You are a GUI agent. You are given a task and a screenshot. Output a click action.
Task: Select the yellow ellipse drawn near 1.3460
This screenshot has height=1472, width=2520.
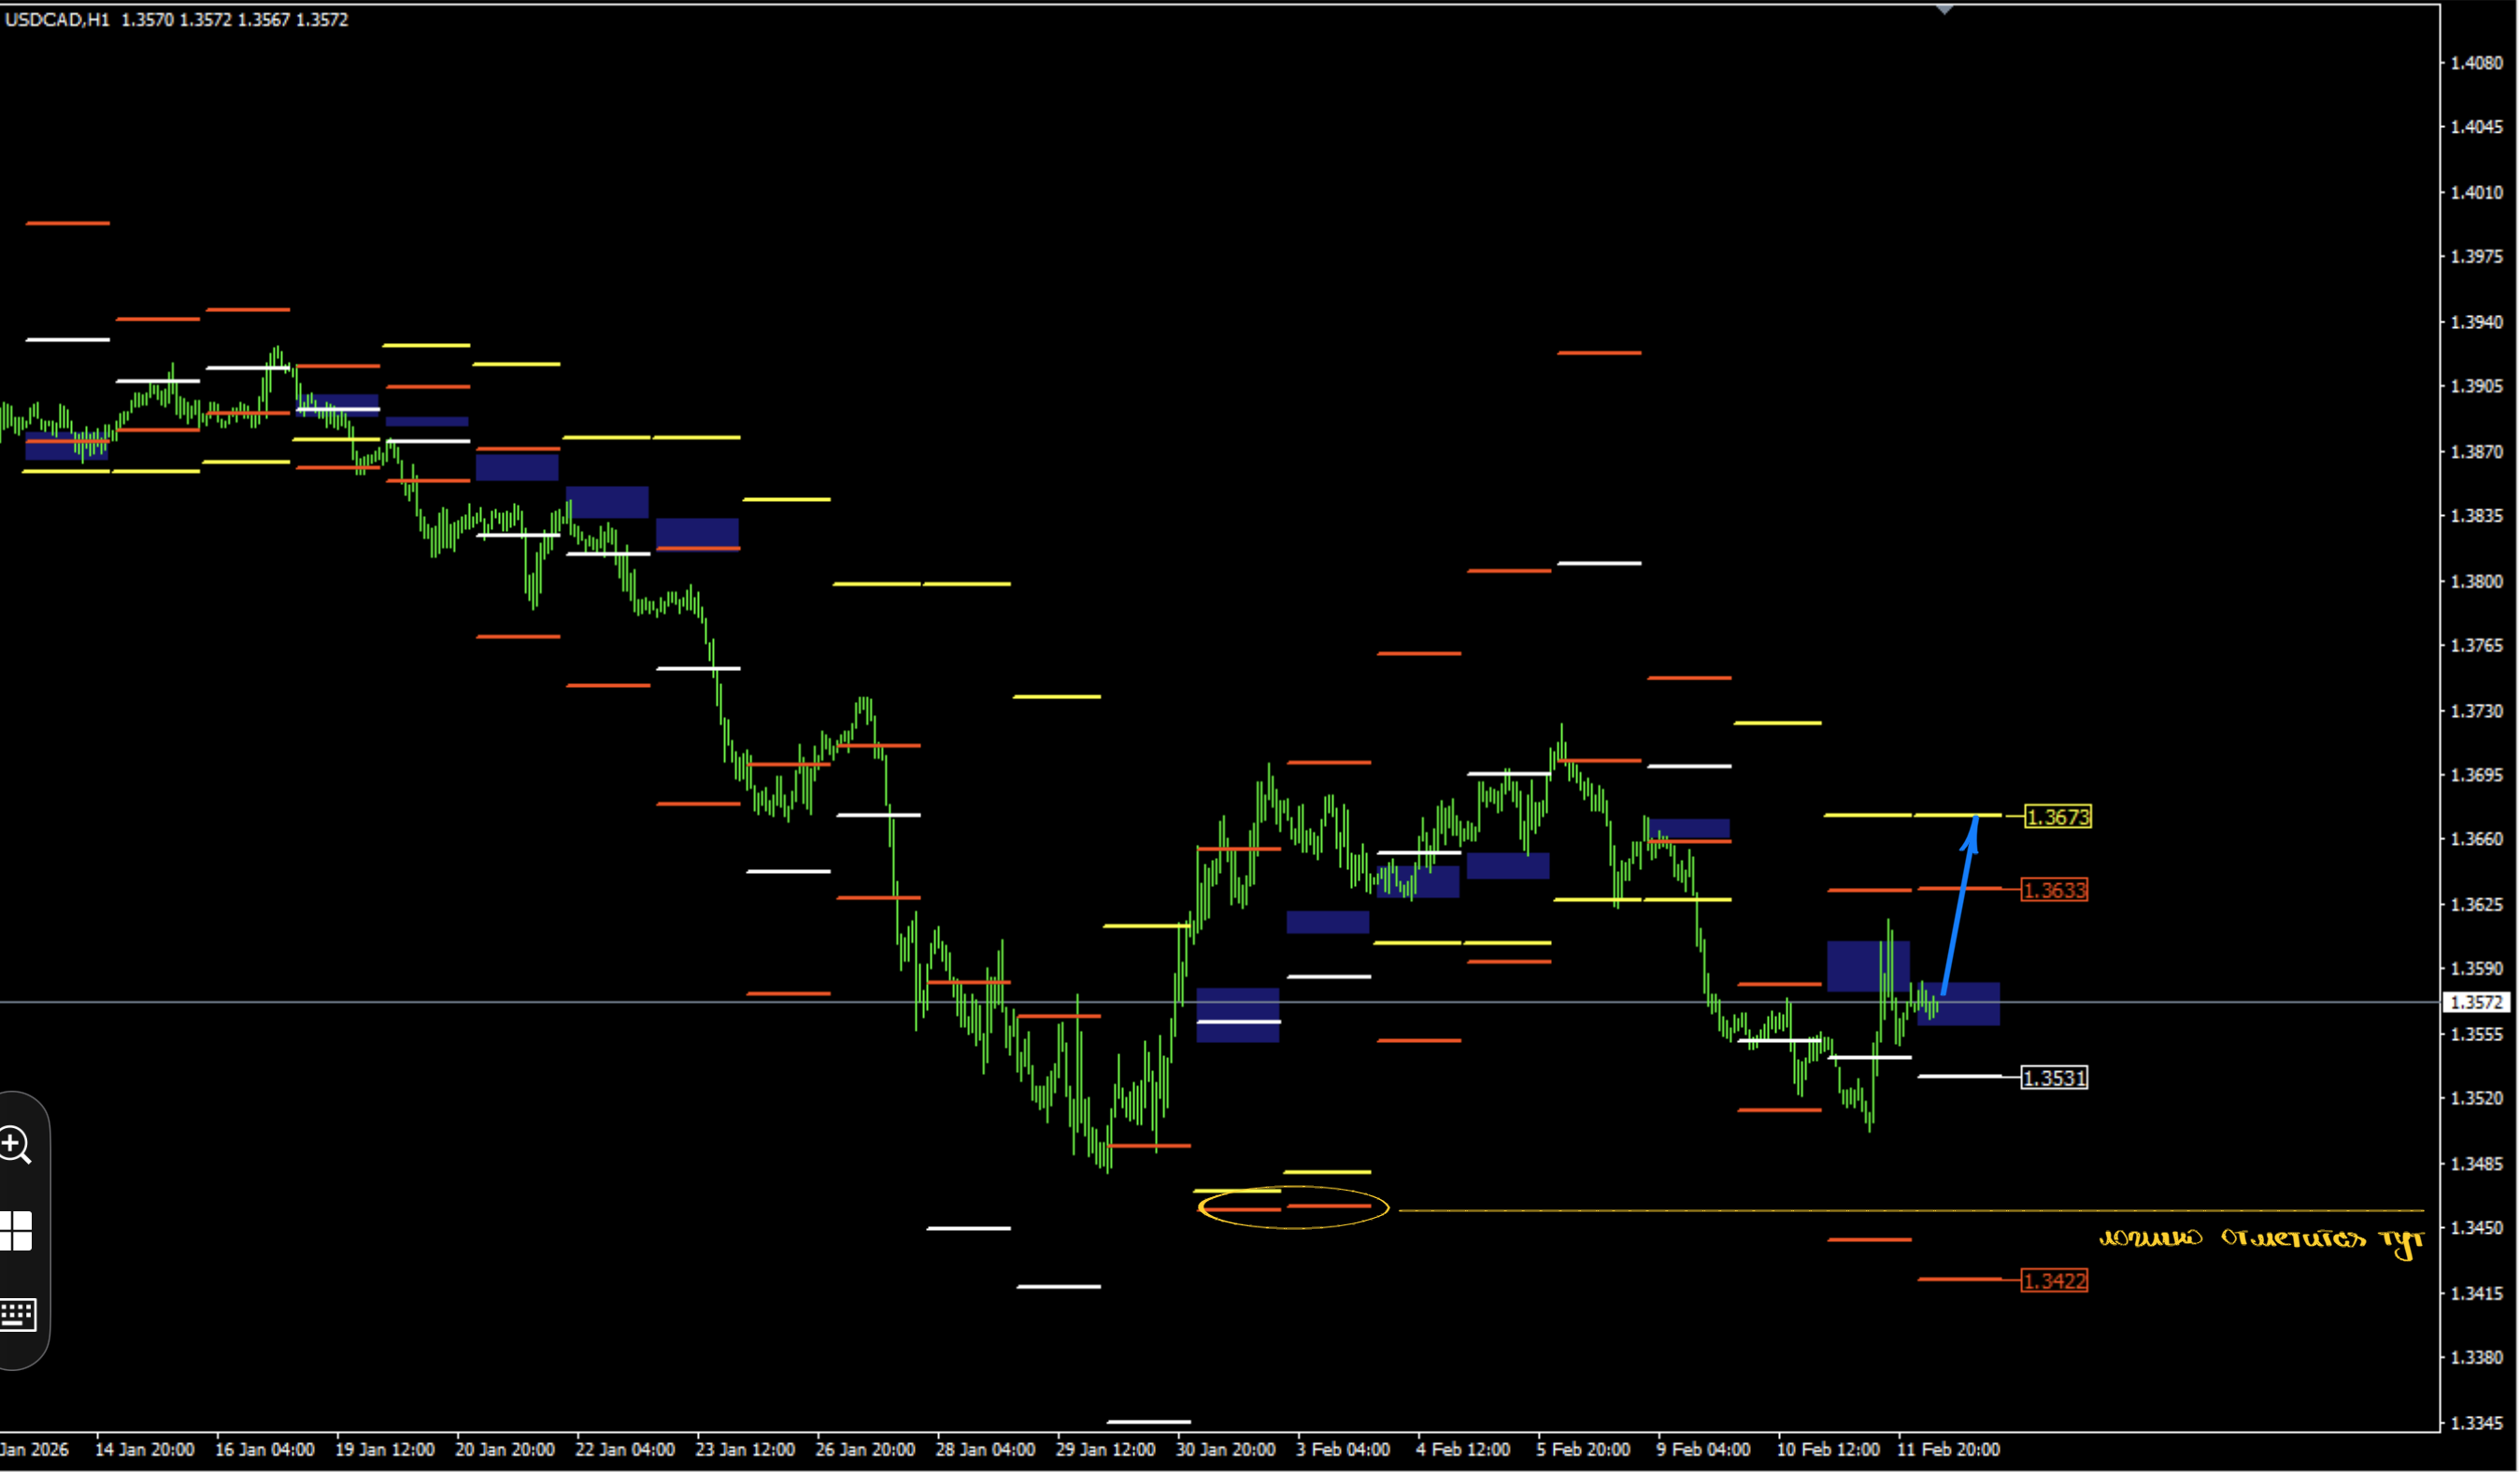click(1293, 1208)
